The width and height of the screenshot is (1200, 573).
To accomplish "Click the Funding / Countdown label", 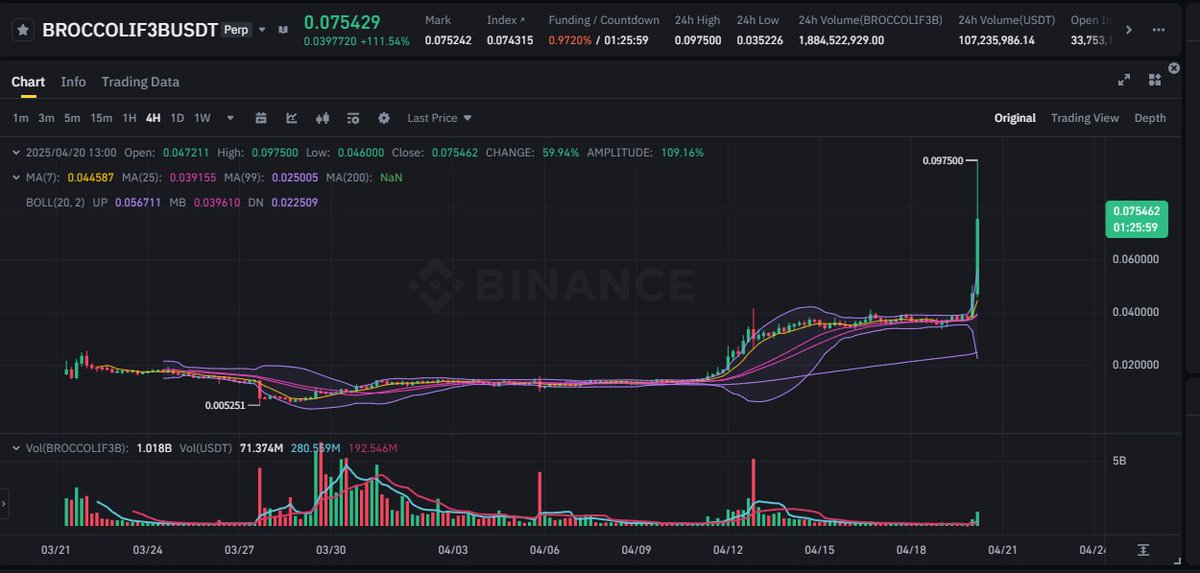I will point(603,20).
